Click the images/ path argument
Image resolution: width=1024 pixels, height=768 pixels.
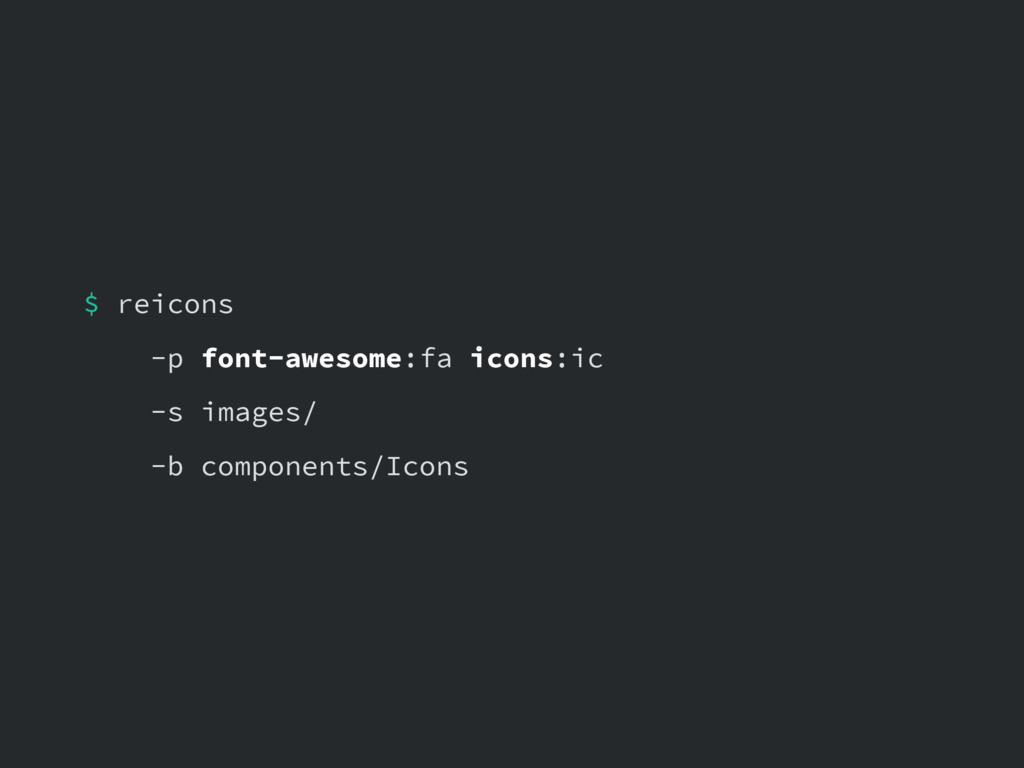pyautogui.click(x=259, y=413)
